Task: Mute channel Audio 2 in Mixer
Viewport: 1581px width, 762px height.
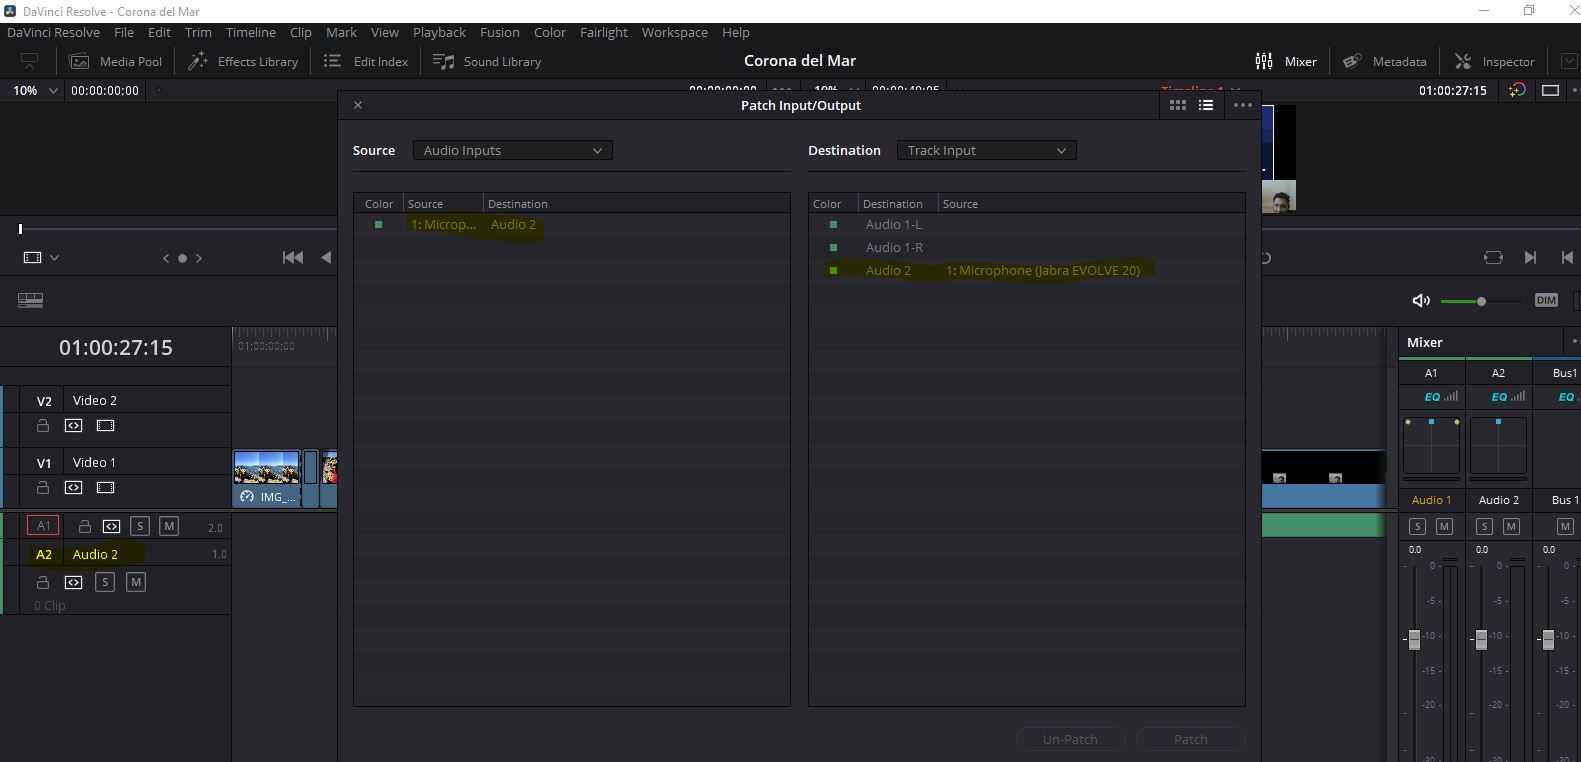Action: tap(1511, 526)
